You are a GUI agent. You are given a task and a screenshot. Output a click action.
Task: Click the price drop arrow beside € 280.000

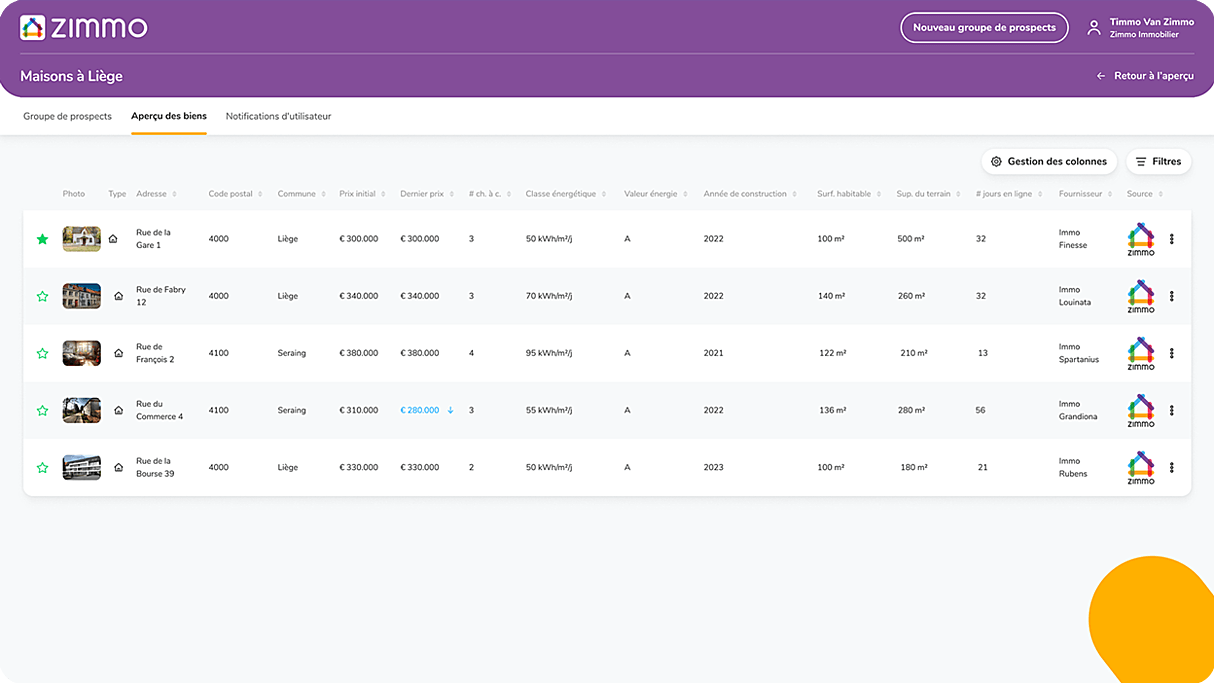(x=451, y=410)
